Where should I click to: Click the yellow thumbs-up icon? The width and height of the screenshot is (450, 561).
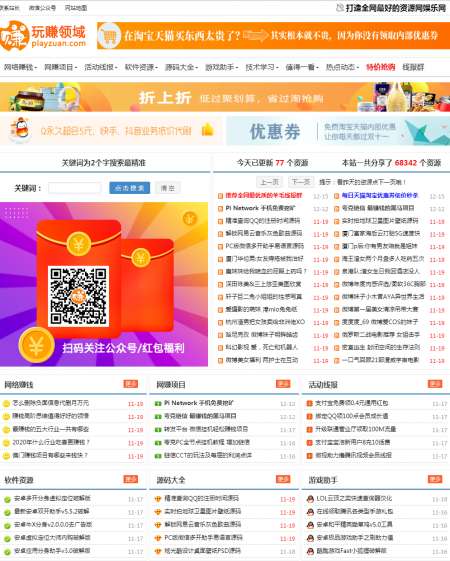point(207,130)
